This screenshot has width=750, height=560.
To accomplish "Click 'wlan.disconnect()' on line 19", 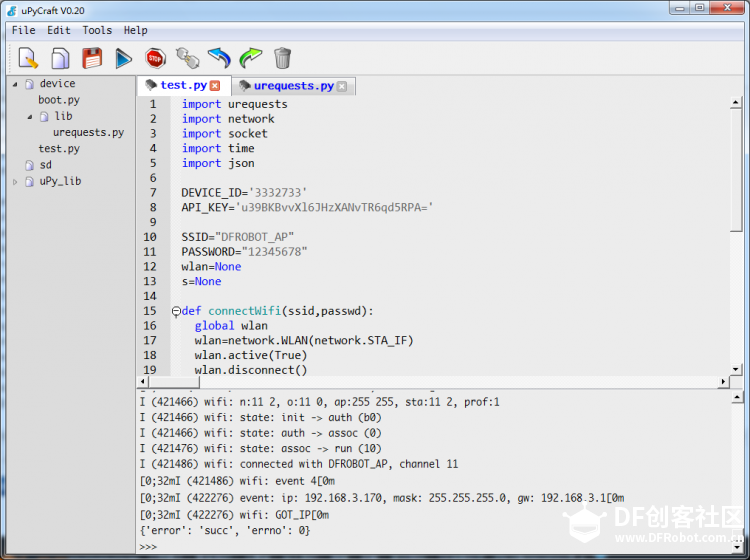I will coord(251,370).
